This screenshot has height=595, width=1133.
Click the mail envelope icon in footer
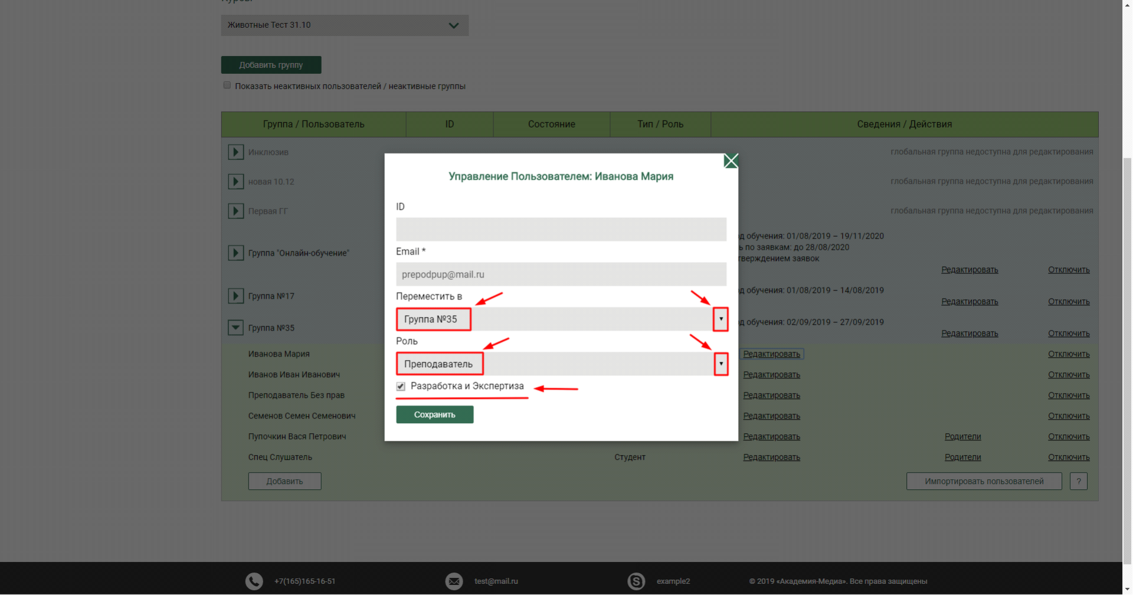454,581
